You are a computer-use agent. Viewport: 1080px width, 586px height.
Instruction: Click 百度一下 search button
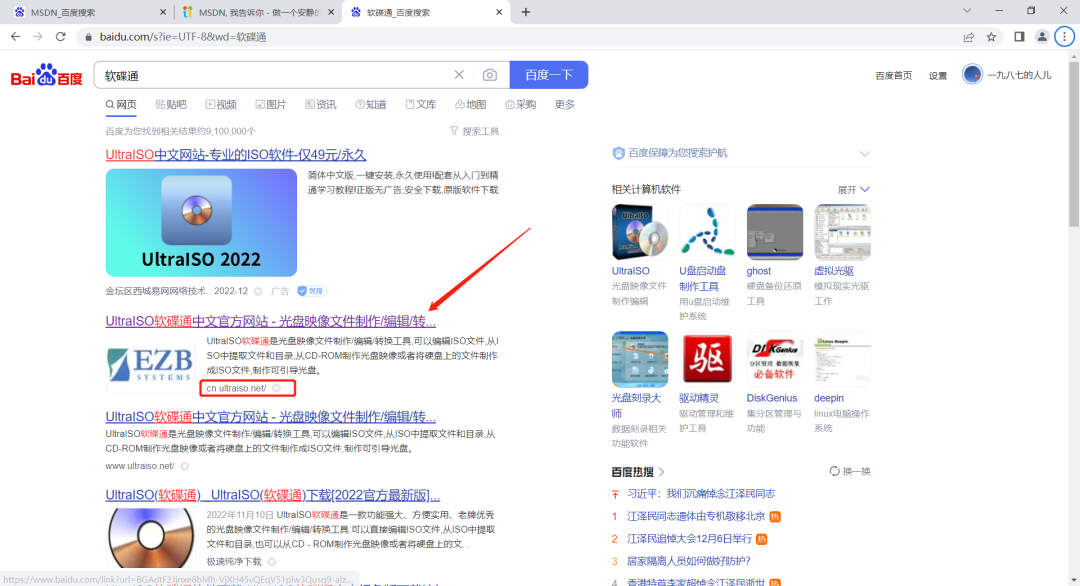coord(549,74)
